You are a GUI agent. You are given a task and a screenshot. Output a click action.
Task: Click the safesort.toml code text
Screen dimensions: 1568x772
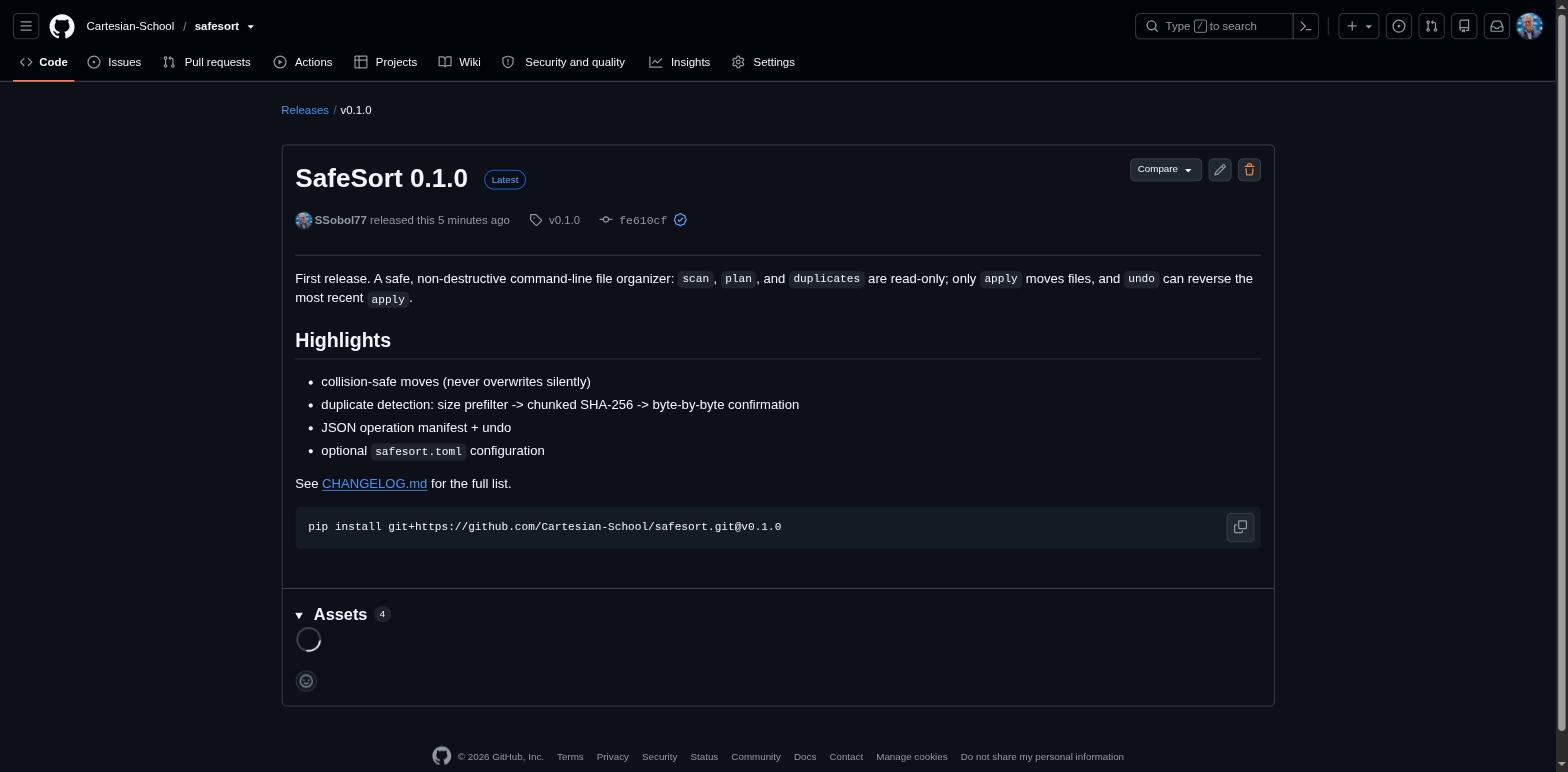point(418,451)
